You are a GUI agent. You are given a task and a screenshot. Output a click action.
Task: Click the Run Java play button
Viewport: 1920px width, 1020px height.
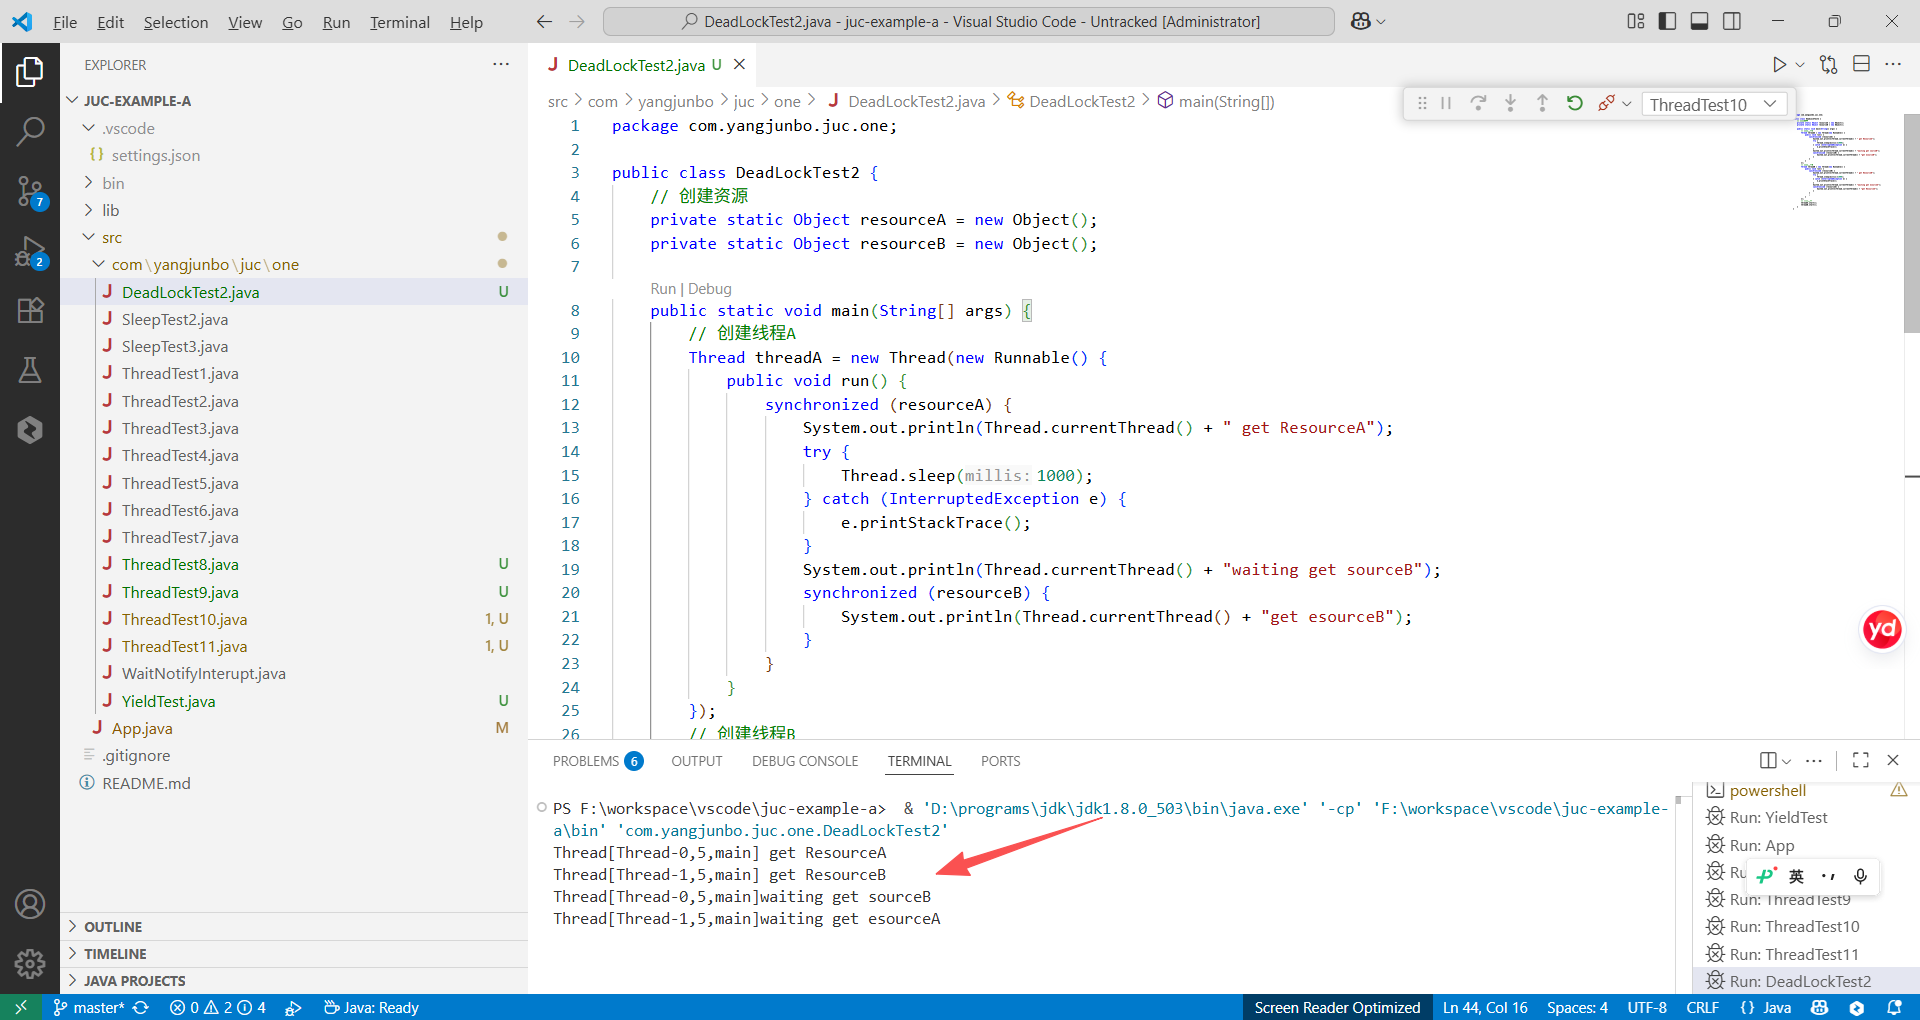1779,65
